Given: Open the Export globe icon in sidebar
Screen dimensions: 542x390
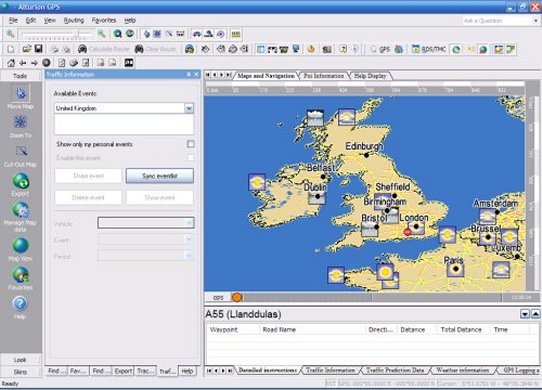Looking at the screenshot, I should pos(21,181).
